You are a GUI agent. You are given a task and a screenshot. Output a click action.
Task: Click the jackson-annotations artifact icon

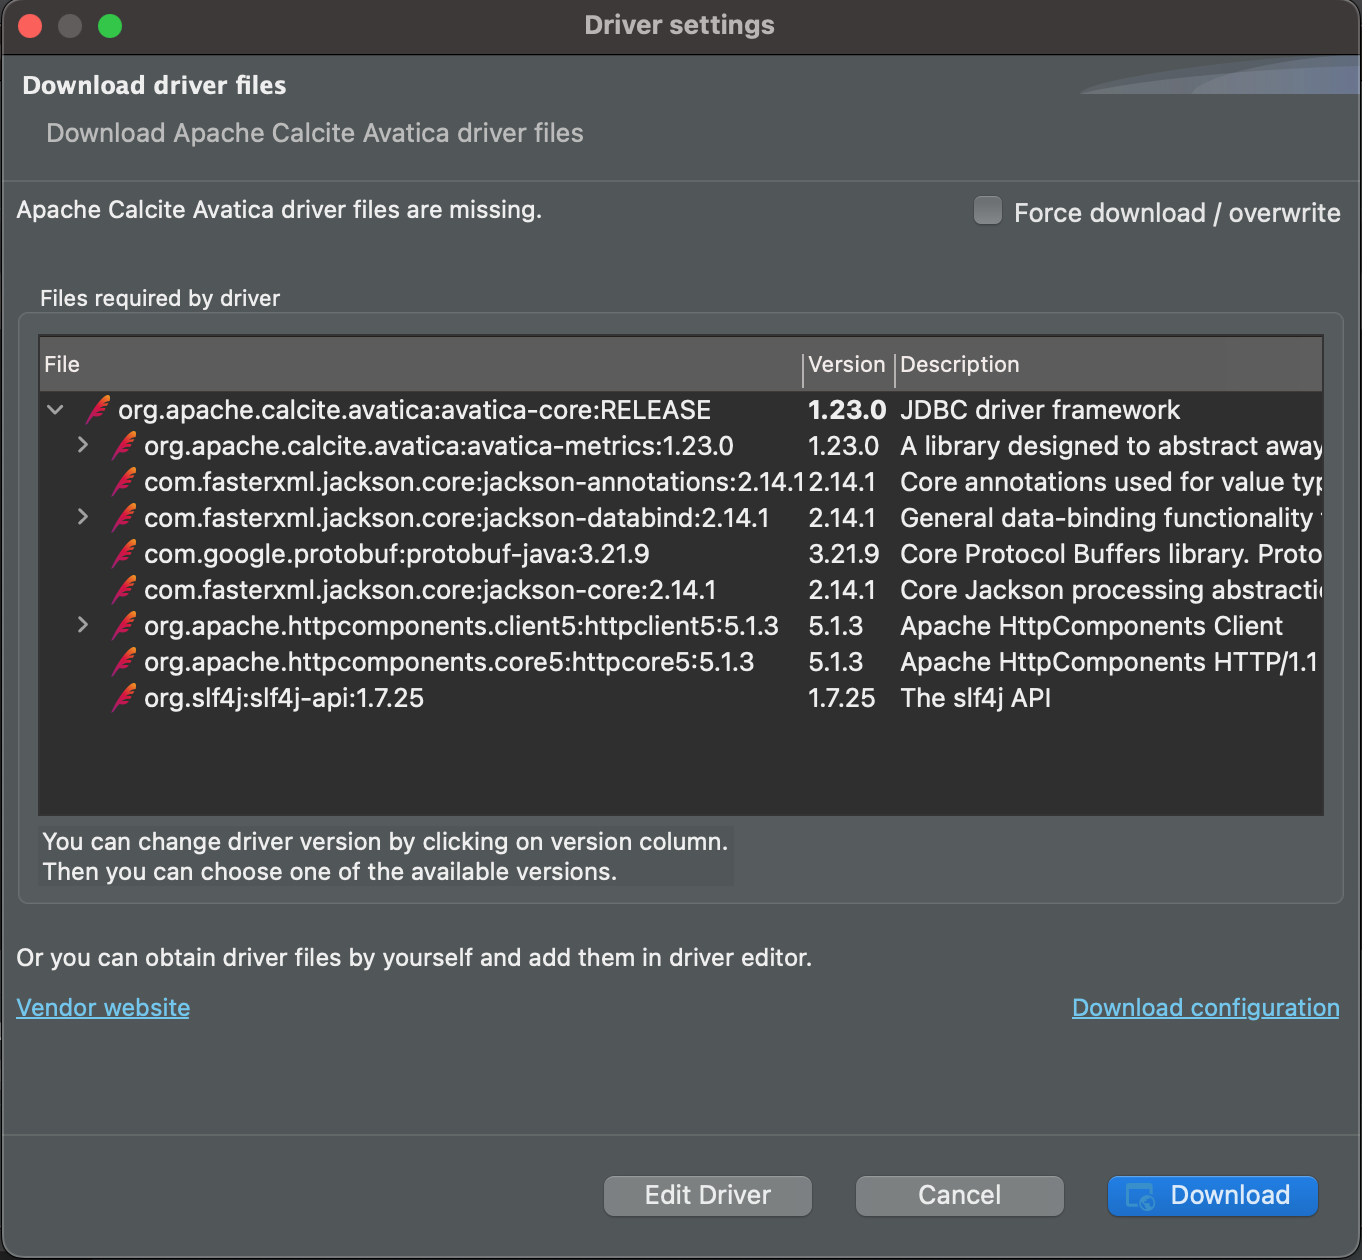122,482
